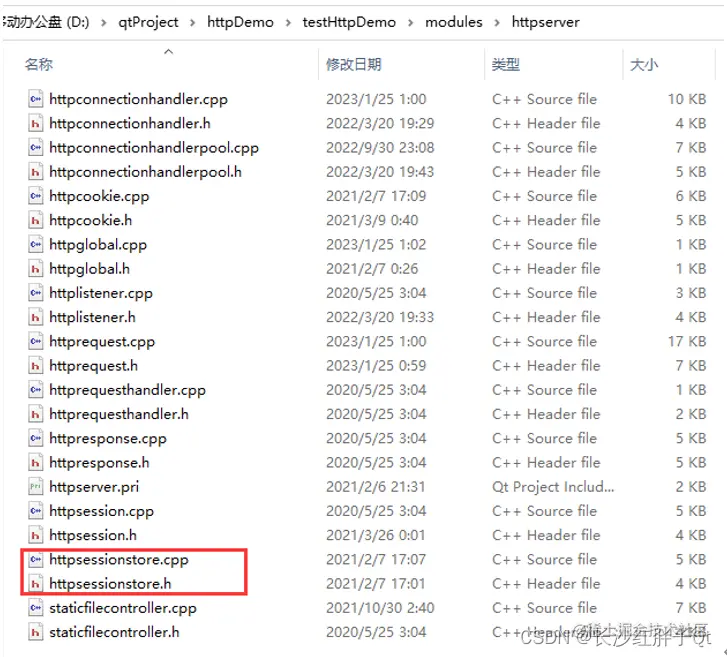Select file name httpsessionstore.cpp

click(119, 560)
